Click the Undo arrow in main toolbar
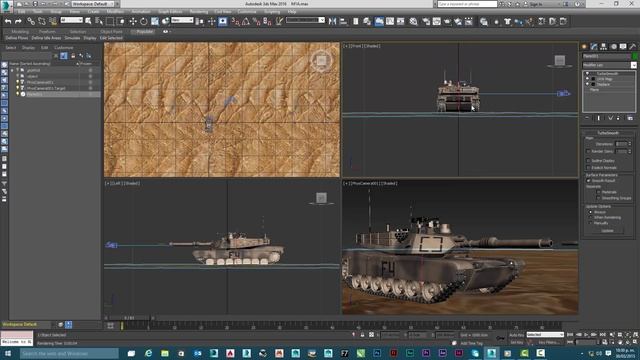The image size is (640, 360). (x=8, y=21)
